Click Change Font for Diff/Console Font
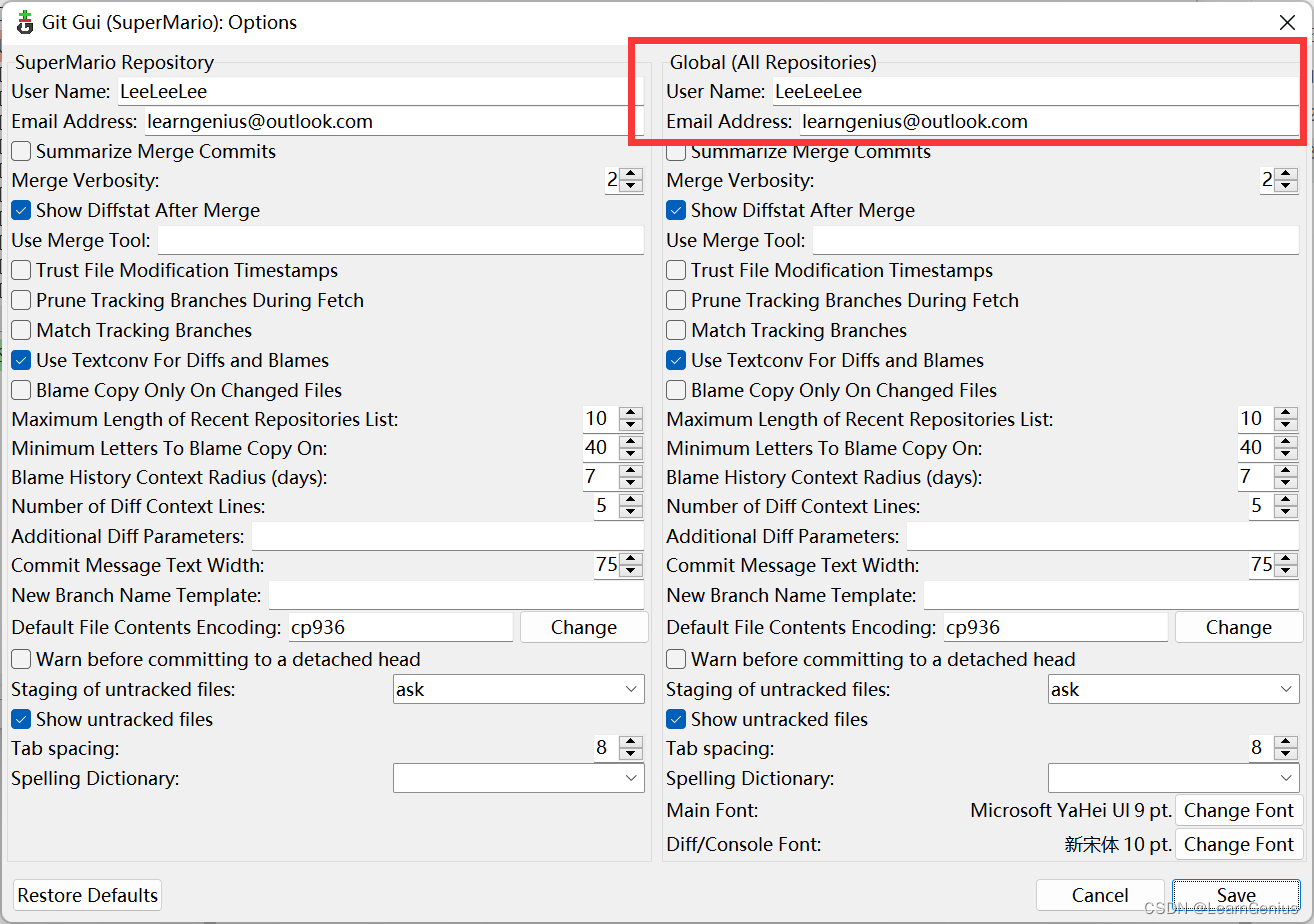1314x924 pixels. pyautogui.click(x=1239, y=845)
